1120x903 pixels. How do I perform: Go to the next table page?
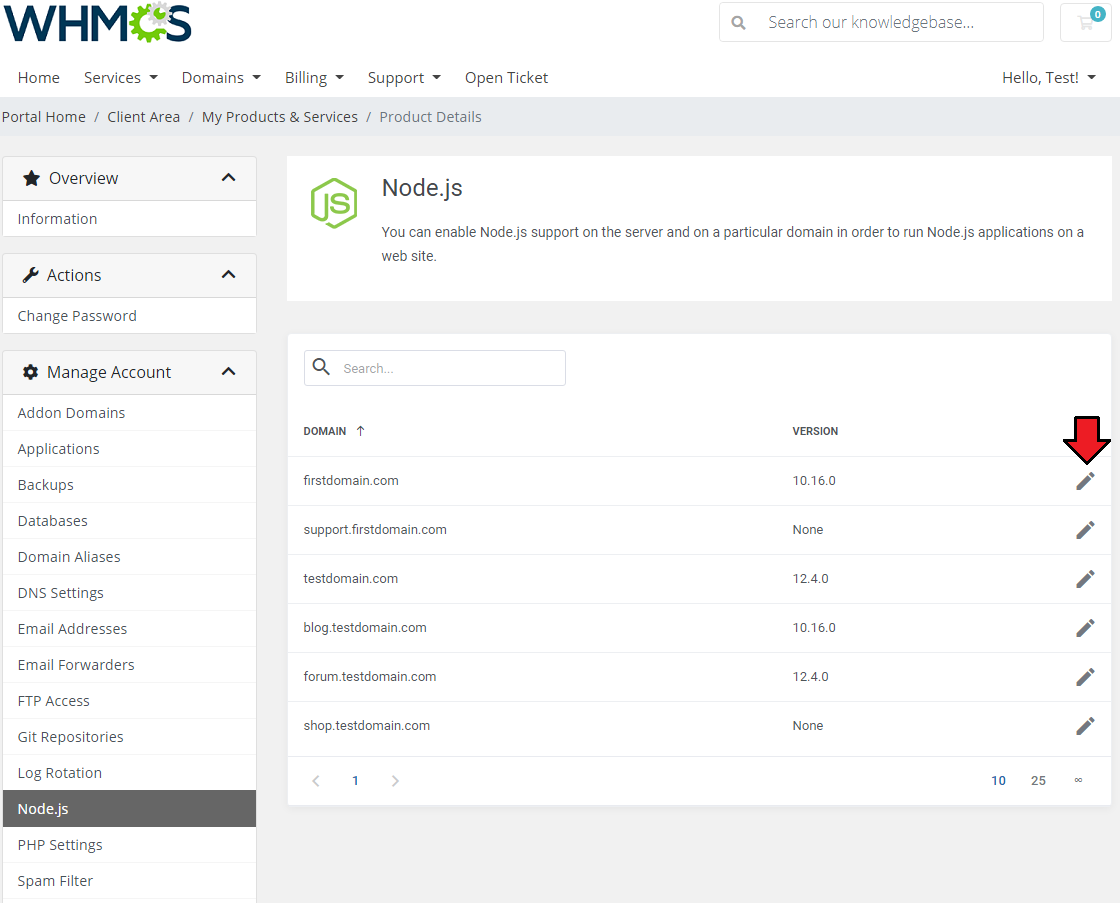pyautogui.click(x=395, y=781)
